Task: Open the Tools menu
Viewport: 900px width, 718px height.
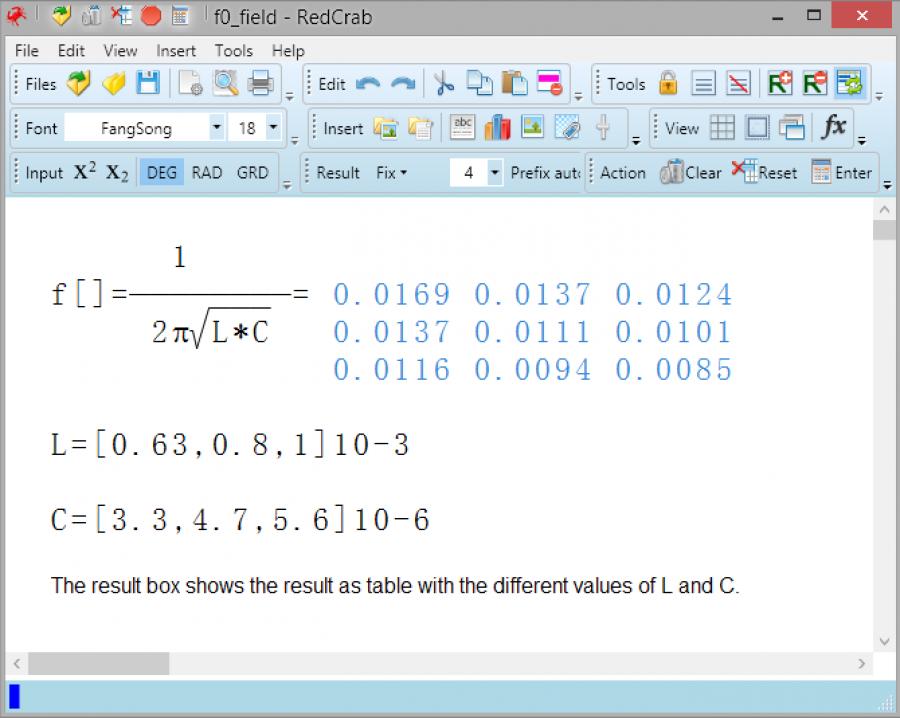Action: tap(234, 51)
